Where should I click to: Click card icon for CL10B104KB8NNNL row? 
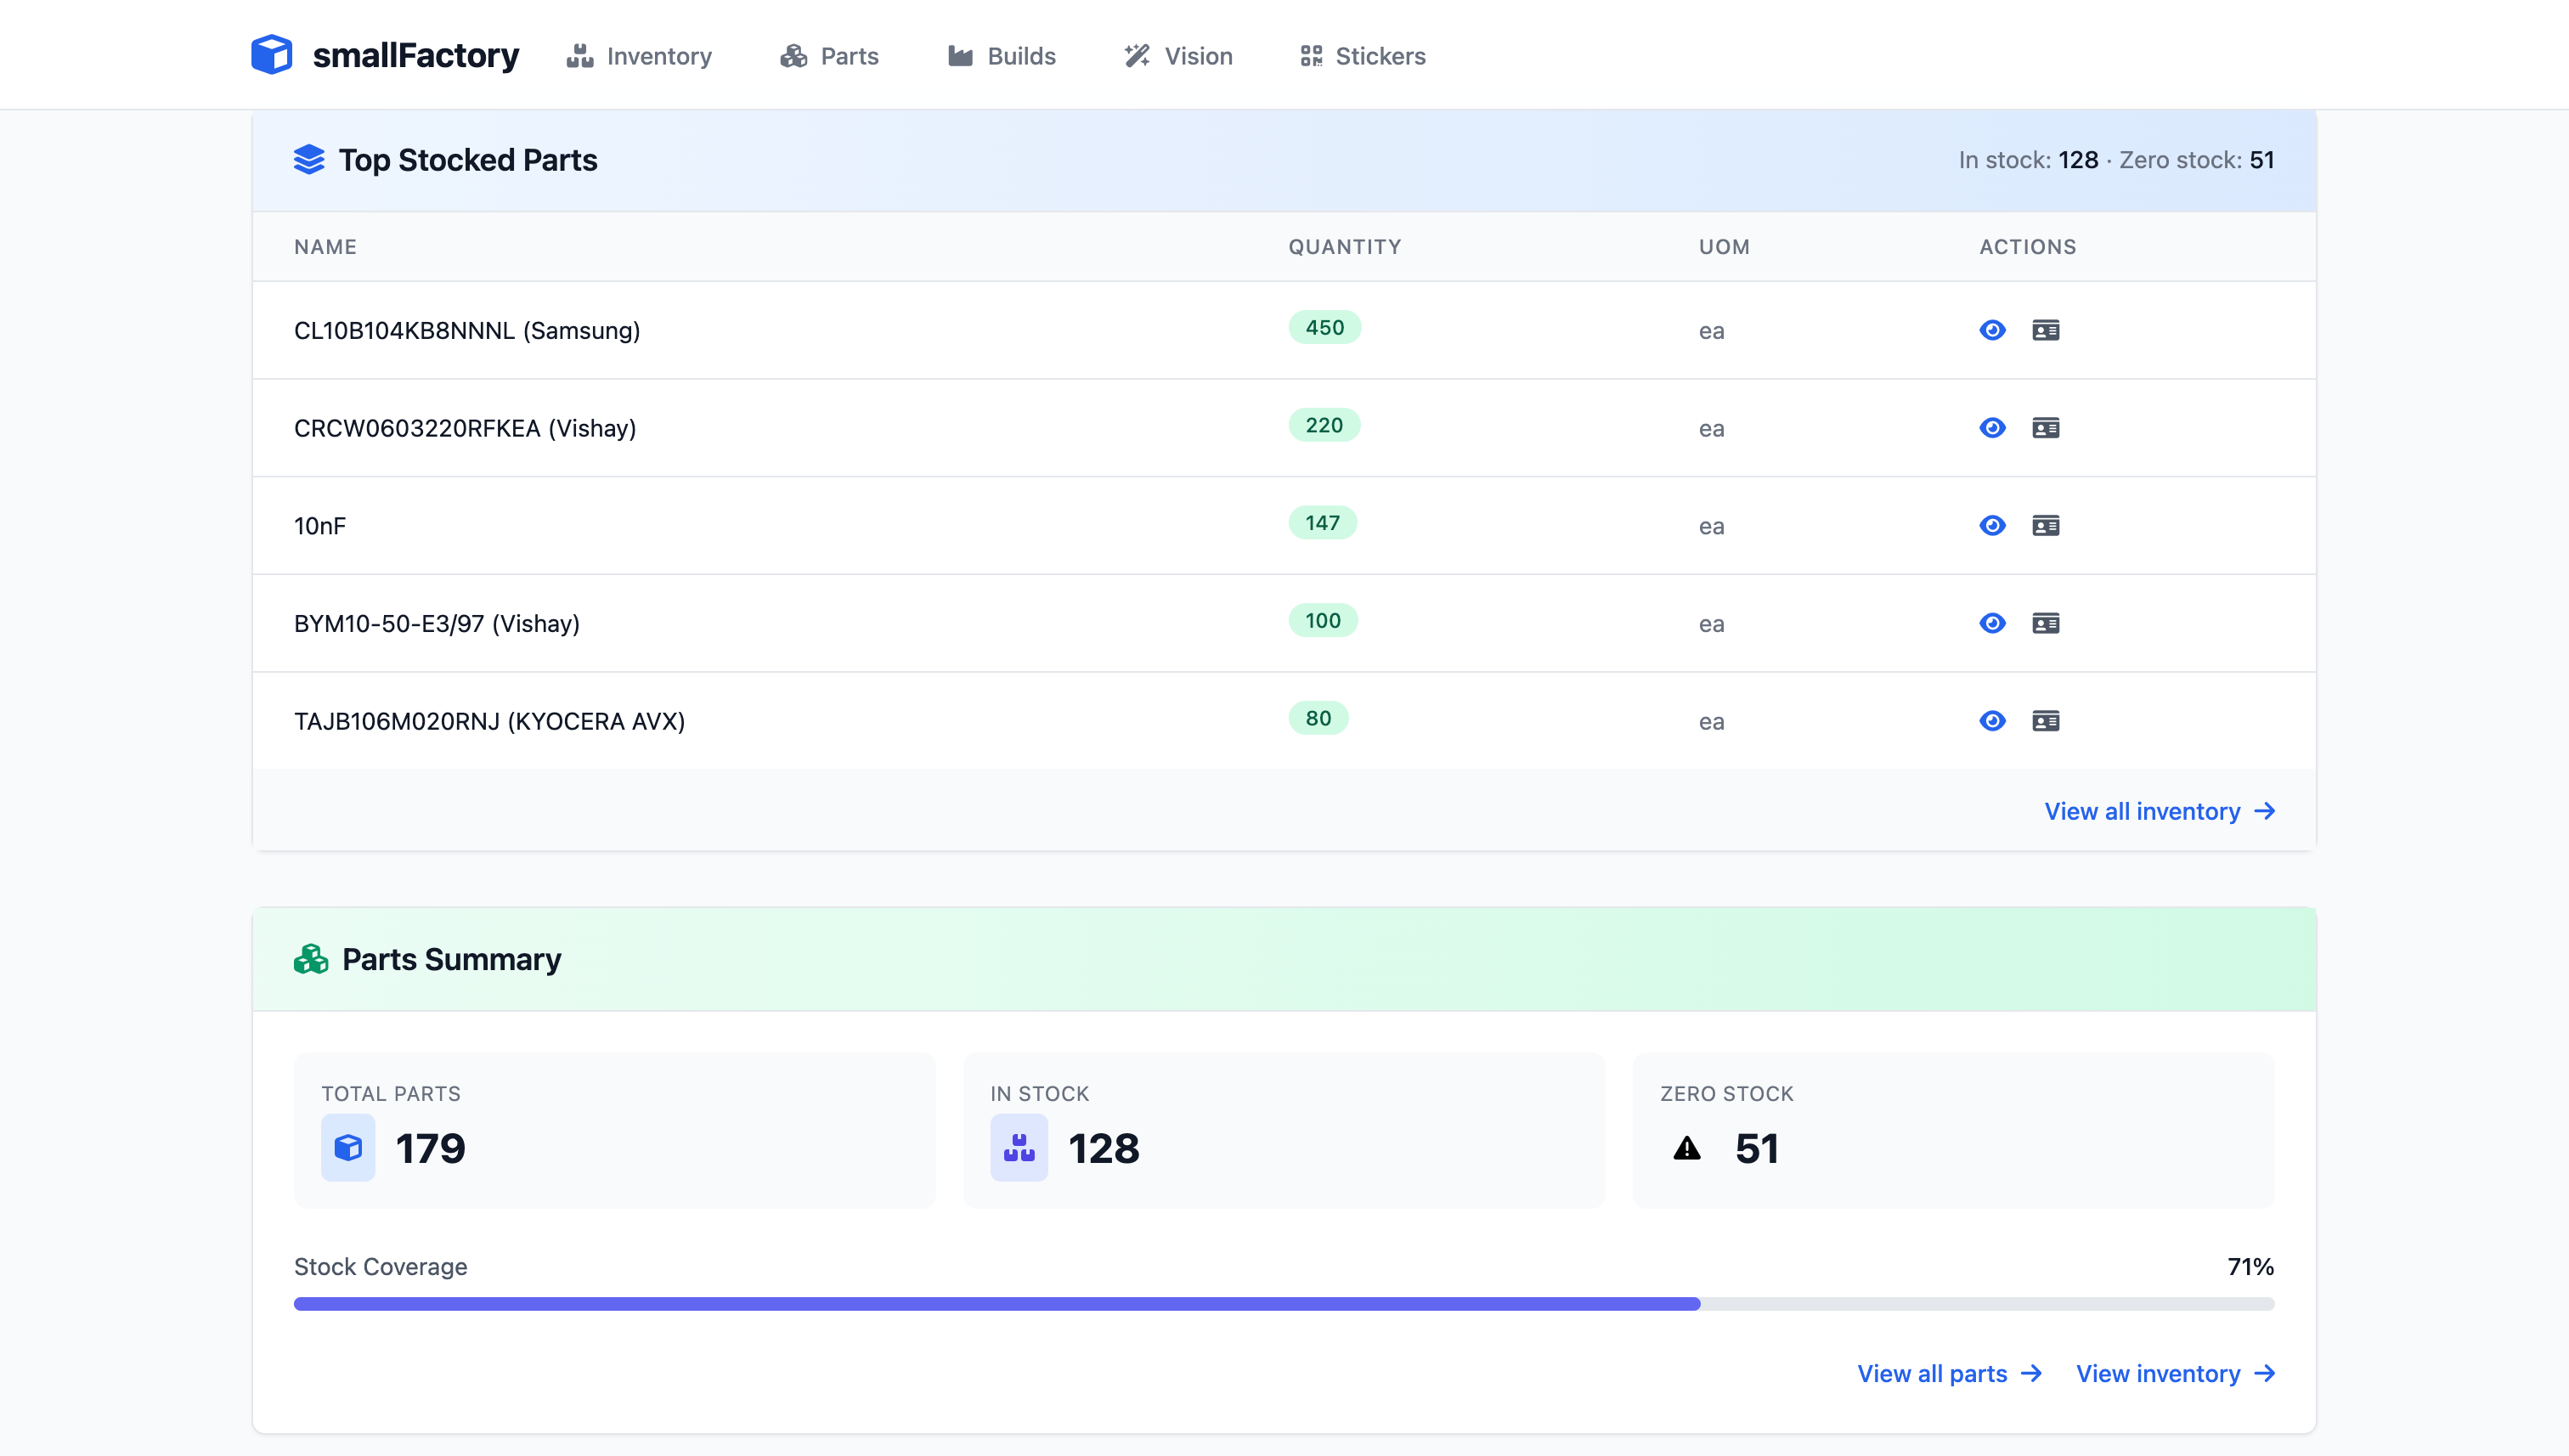coord(2045,330)
